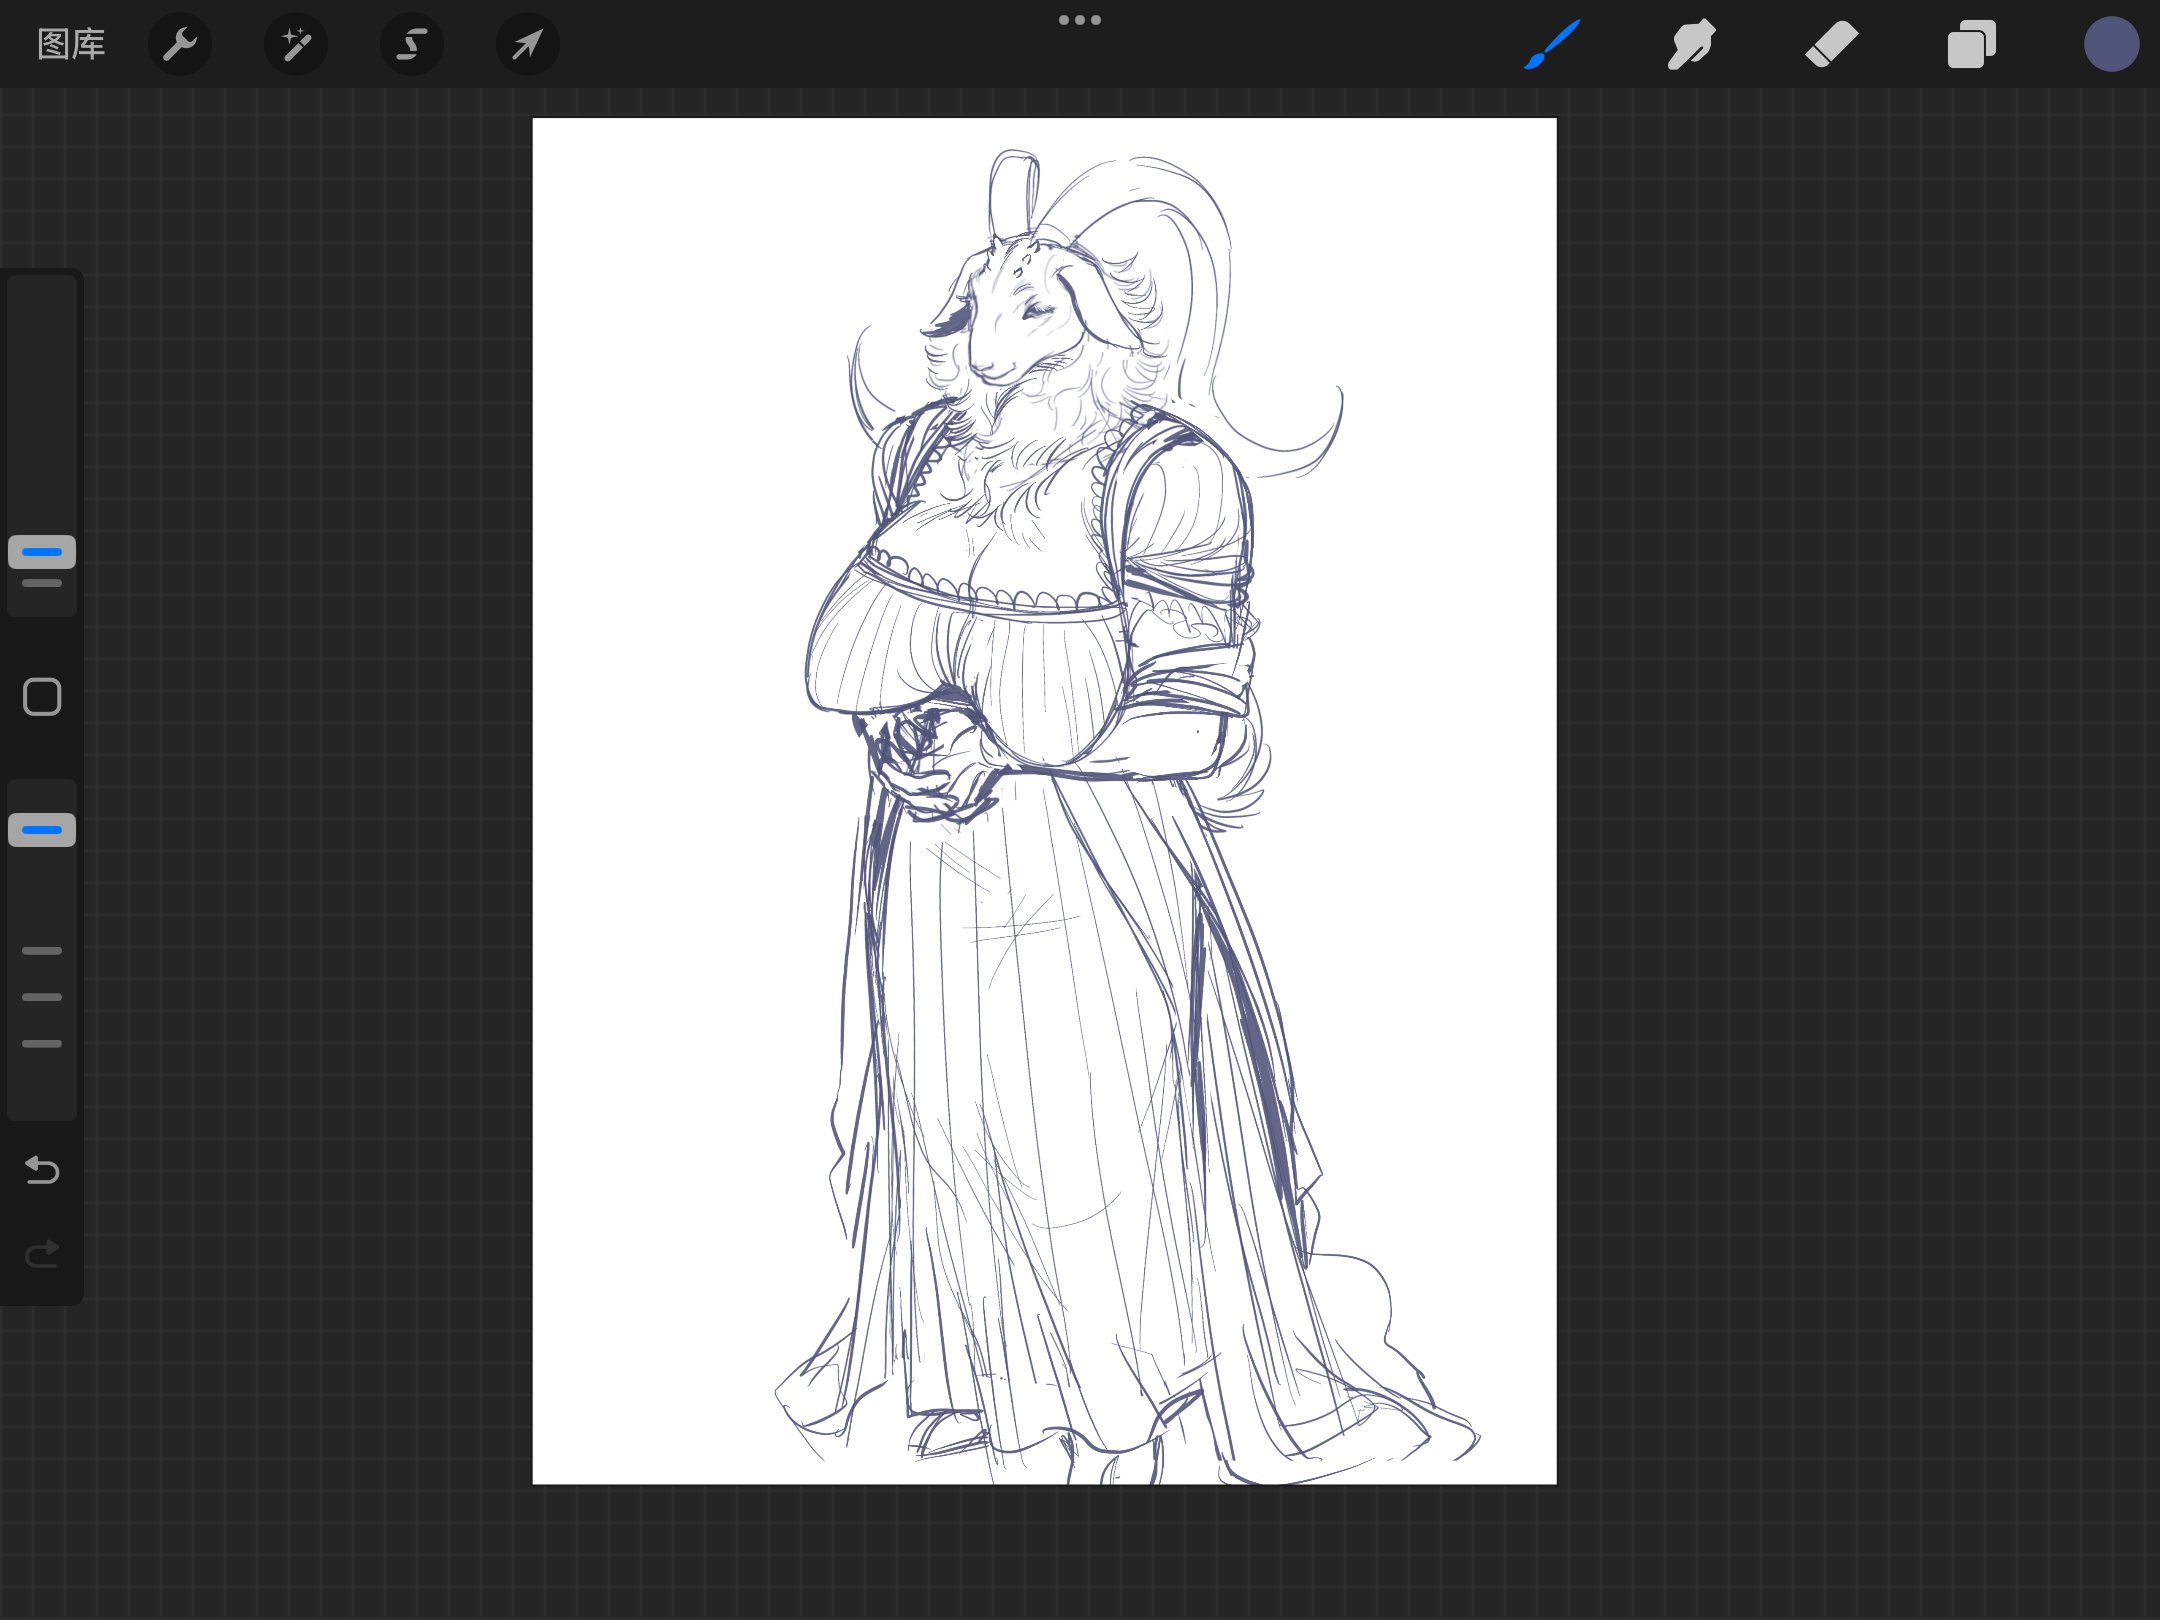Open the Adjustments magic wand menu
2160x1620 pixels.
tap(296, 44)
